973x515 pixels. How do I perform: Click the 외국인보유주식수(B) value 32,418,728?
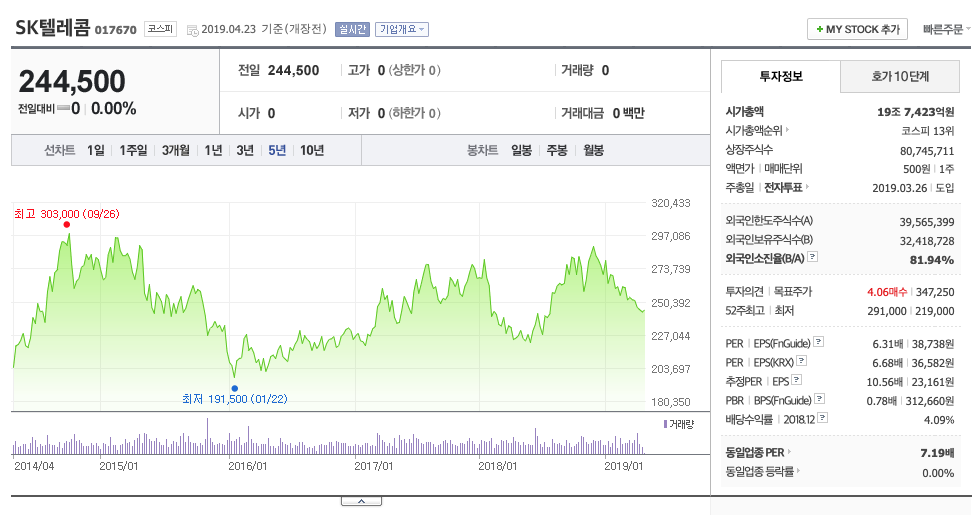[927, 241]
